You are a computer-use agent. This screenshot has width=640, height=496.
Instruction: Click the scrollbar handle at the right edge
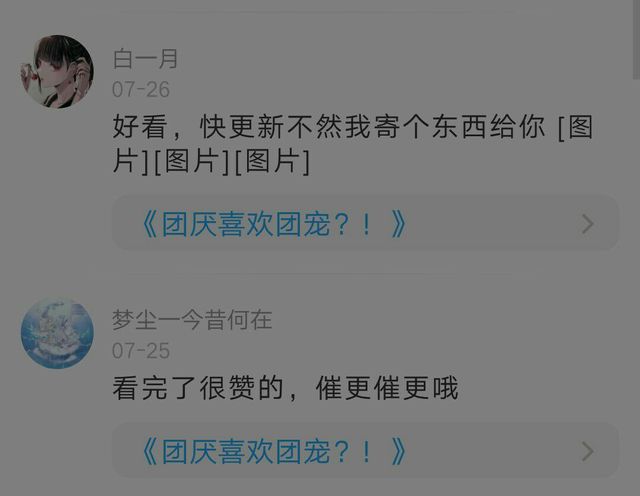click(x=636, y=40)
